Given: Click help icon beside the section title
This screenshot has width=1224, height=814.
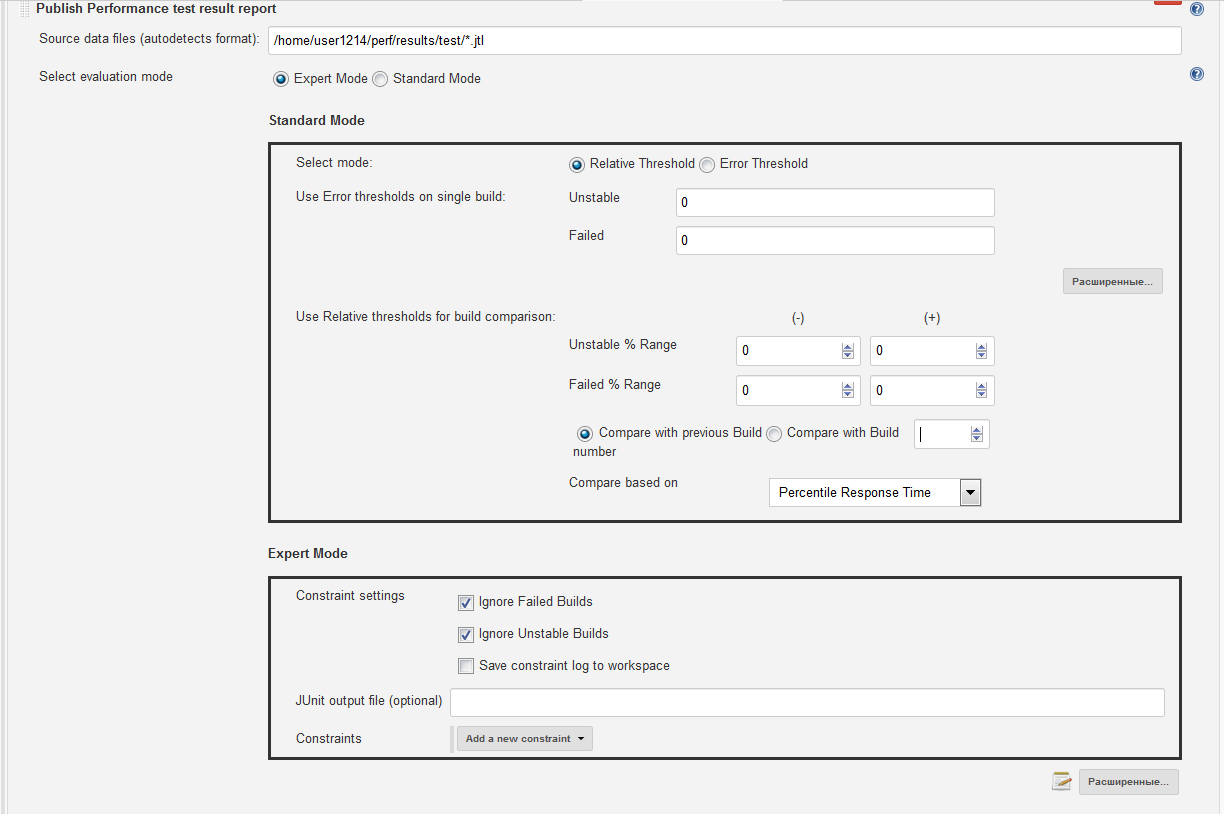Looking at the screenshot, I should coord(1197,9).
